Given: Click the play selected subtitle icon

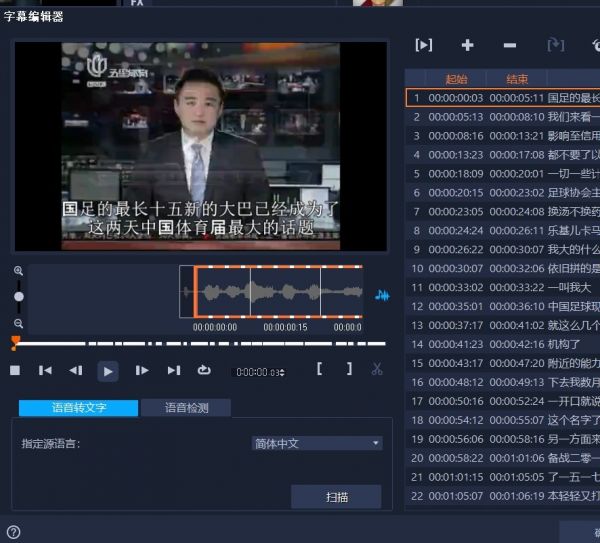Looking at the screenshot, I should tap(424, 45).
